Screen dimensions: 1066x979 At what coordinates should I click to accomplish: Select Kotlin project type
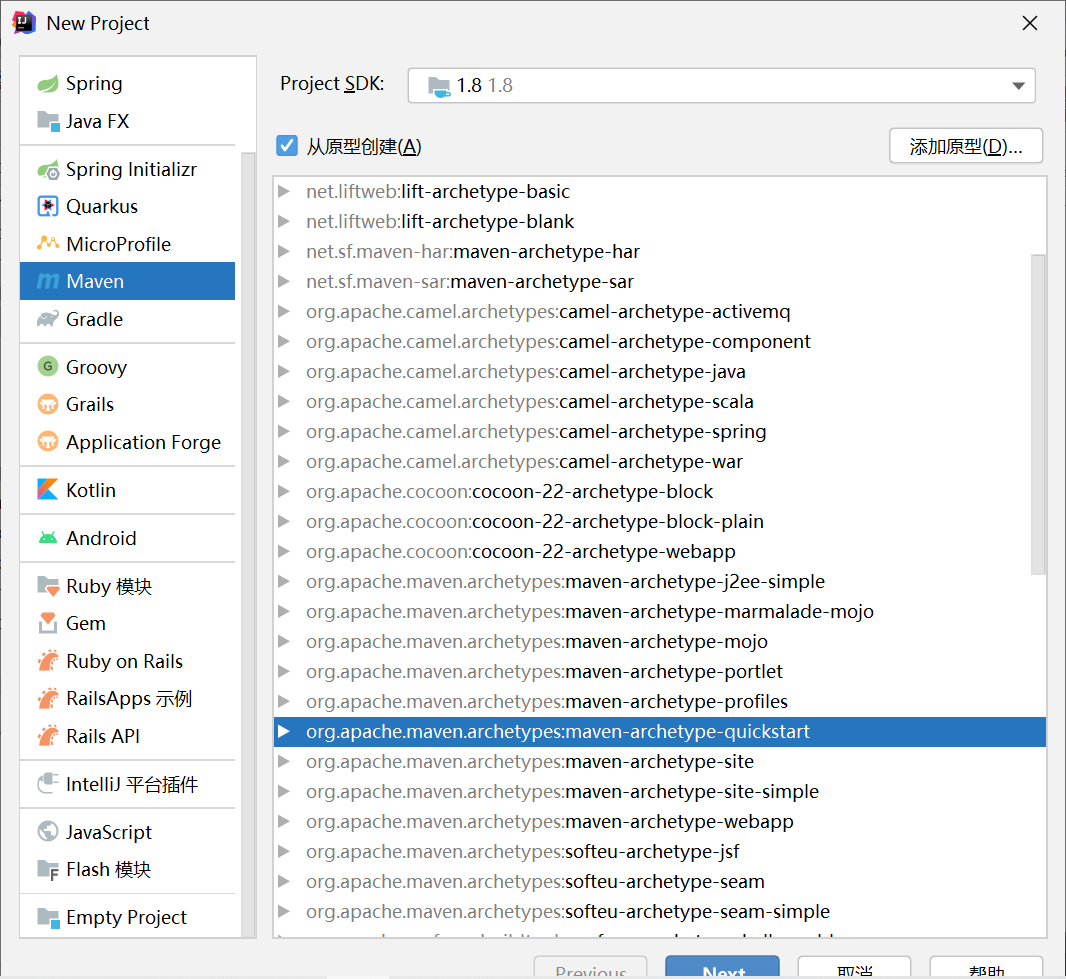point(127,490)
